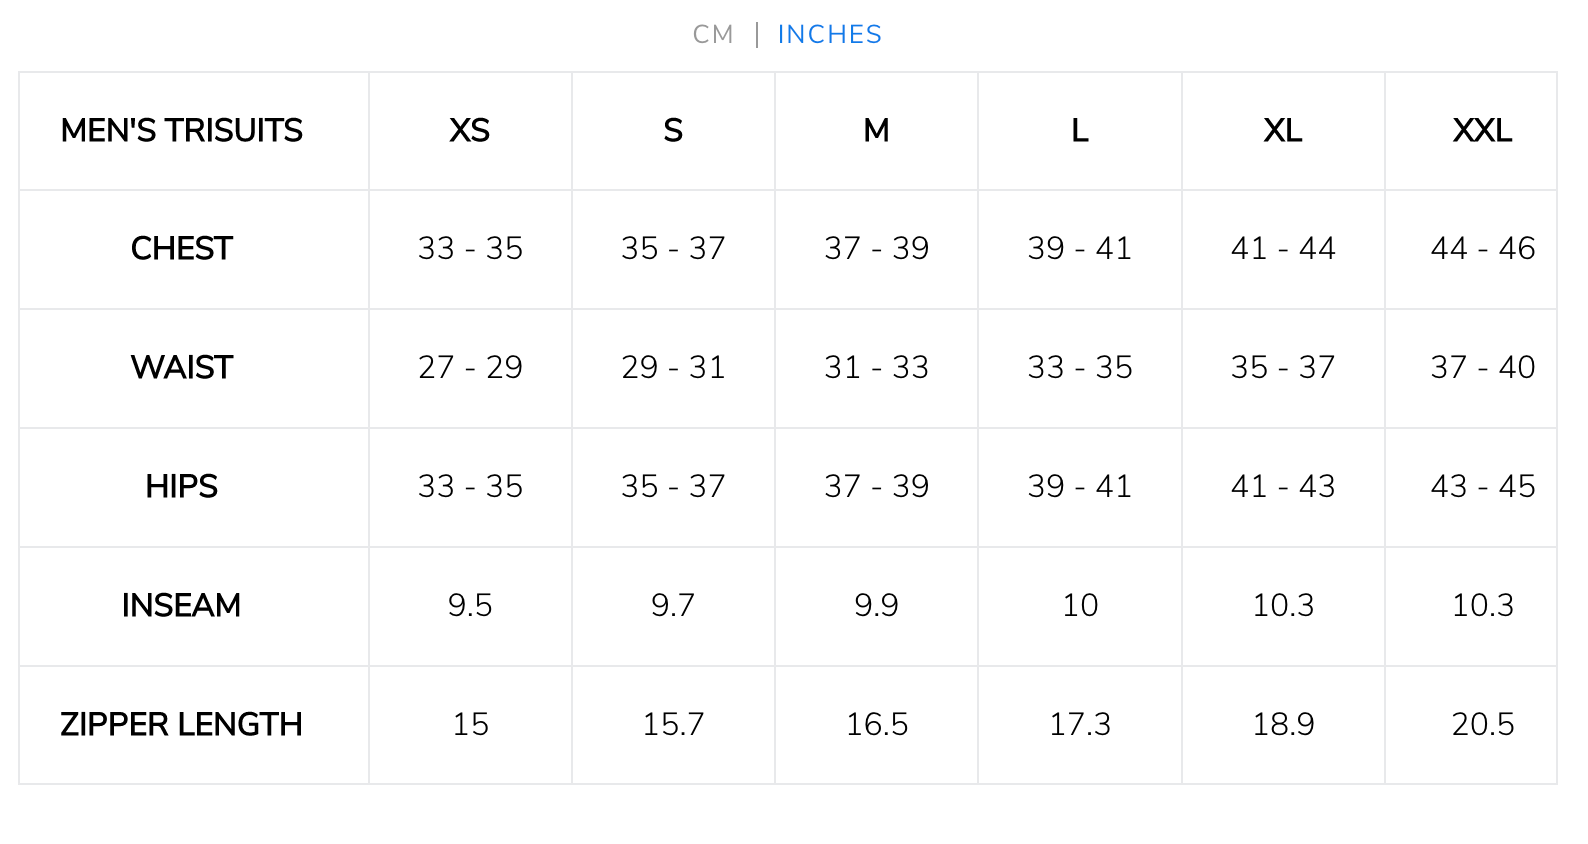Select the INCHES unit option
Image resolution: width=1588 pixels, height=844 pixels.
pyautogui.click(x=830, y=35)
